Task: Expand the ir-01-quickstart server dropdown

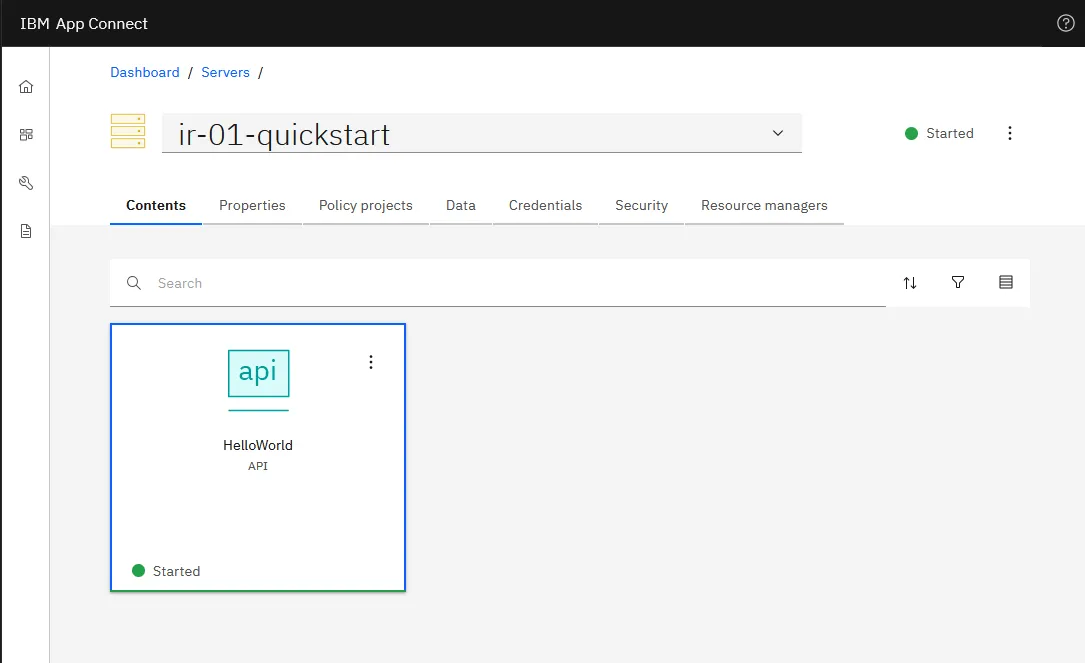Action: 482,133
